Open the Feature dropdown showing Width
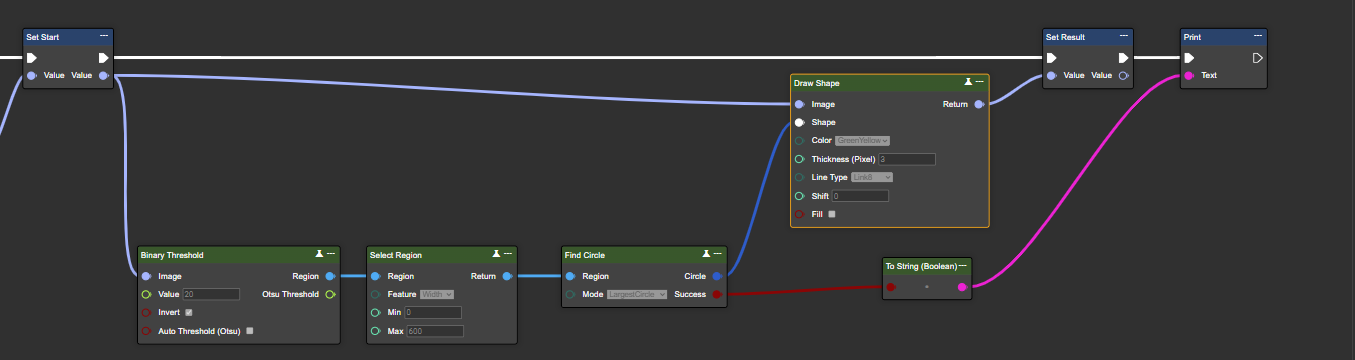Screen dimensions: 1355x360 pyautogui.click(x=437, y=294)
